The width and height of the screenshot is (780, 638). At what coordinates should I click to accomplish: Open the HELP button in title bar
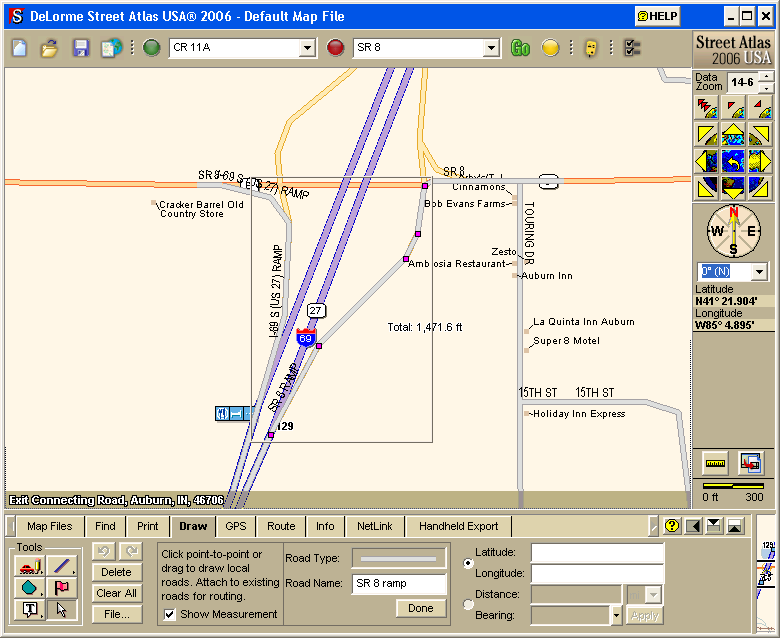[x=658, y=16]
